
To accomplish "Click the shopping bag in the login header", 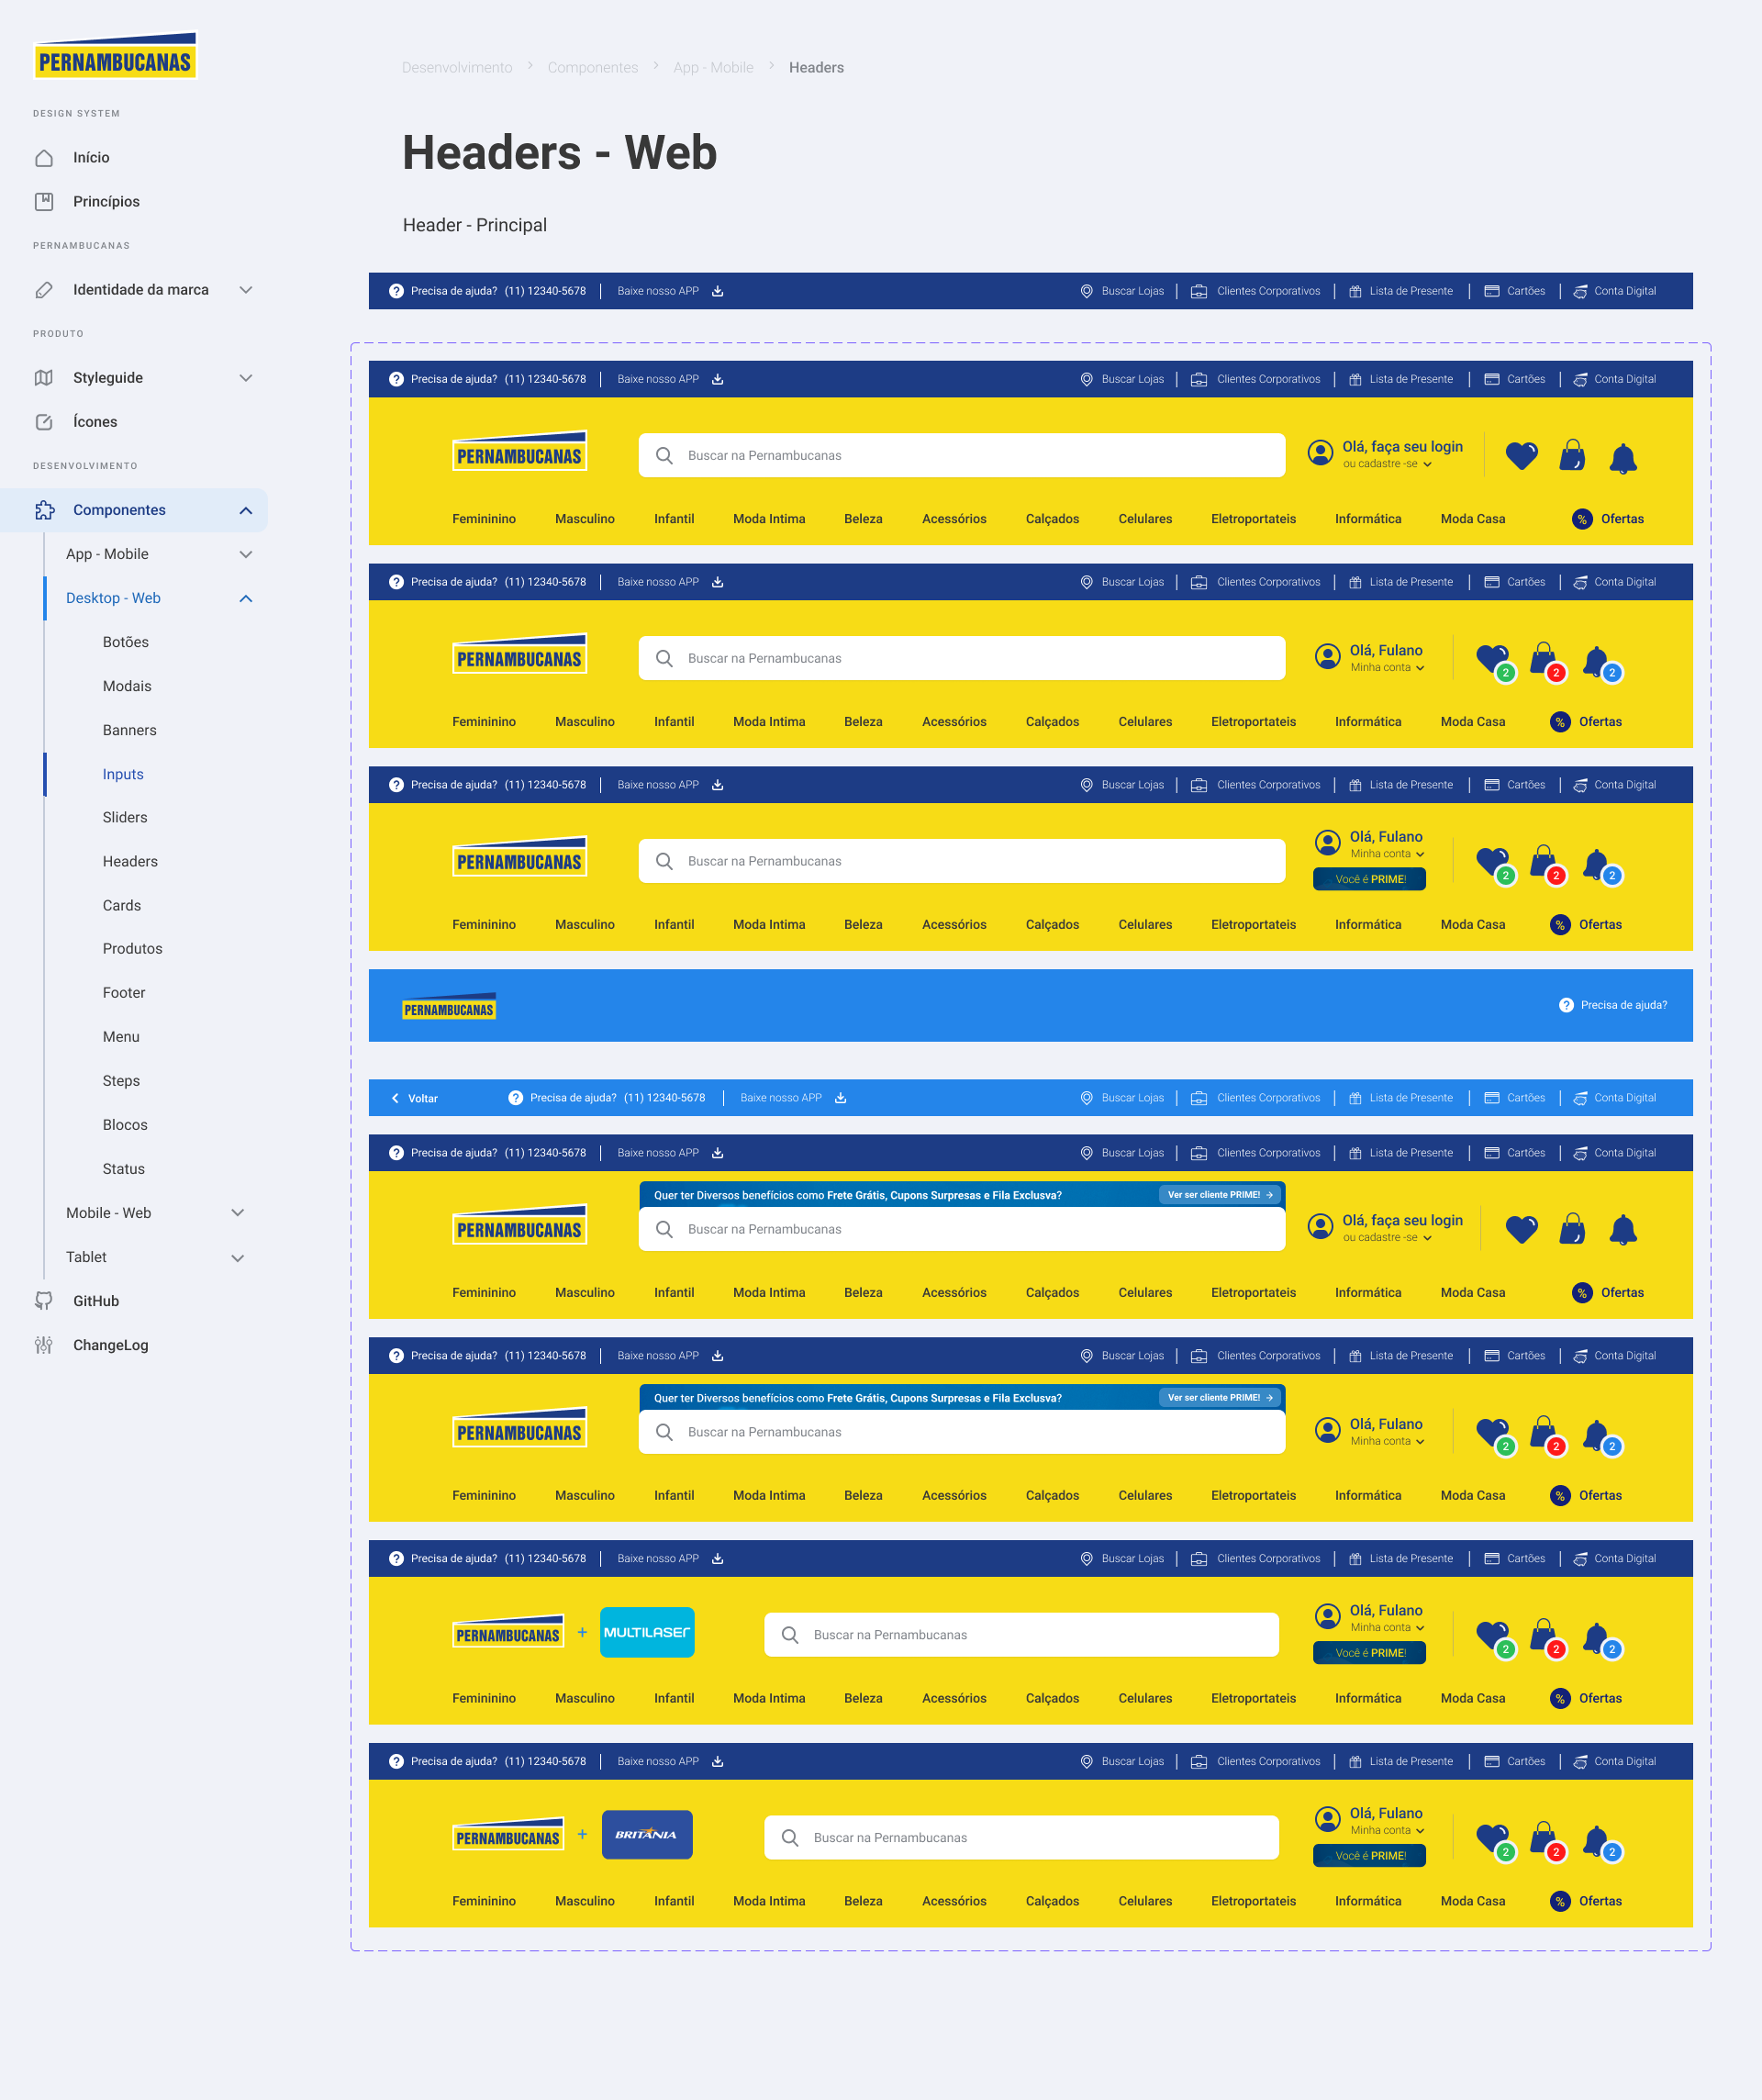I will pyautogui.click(x=1572, y=455).
